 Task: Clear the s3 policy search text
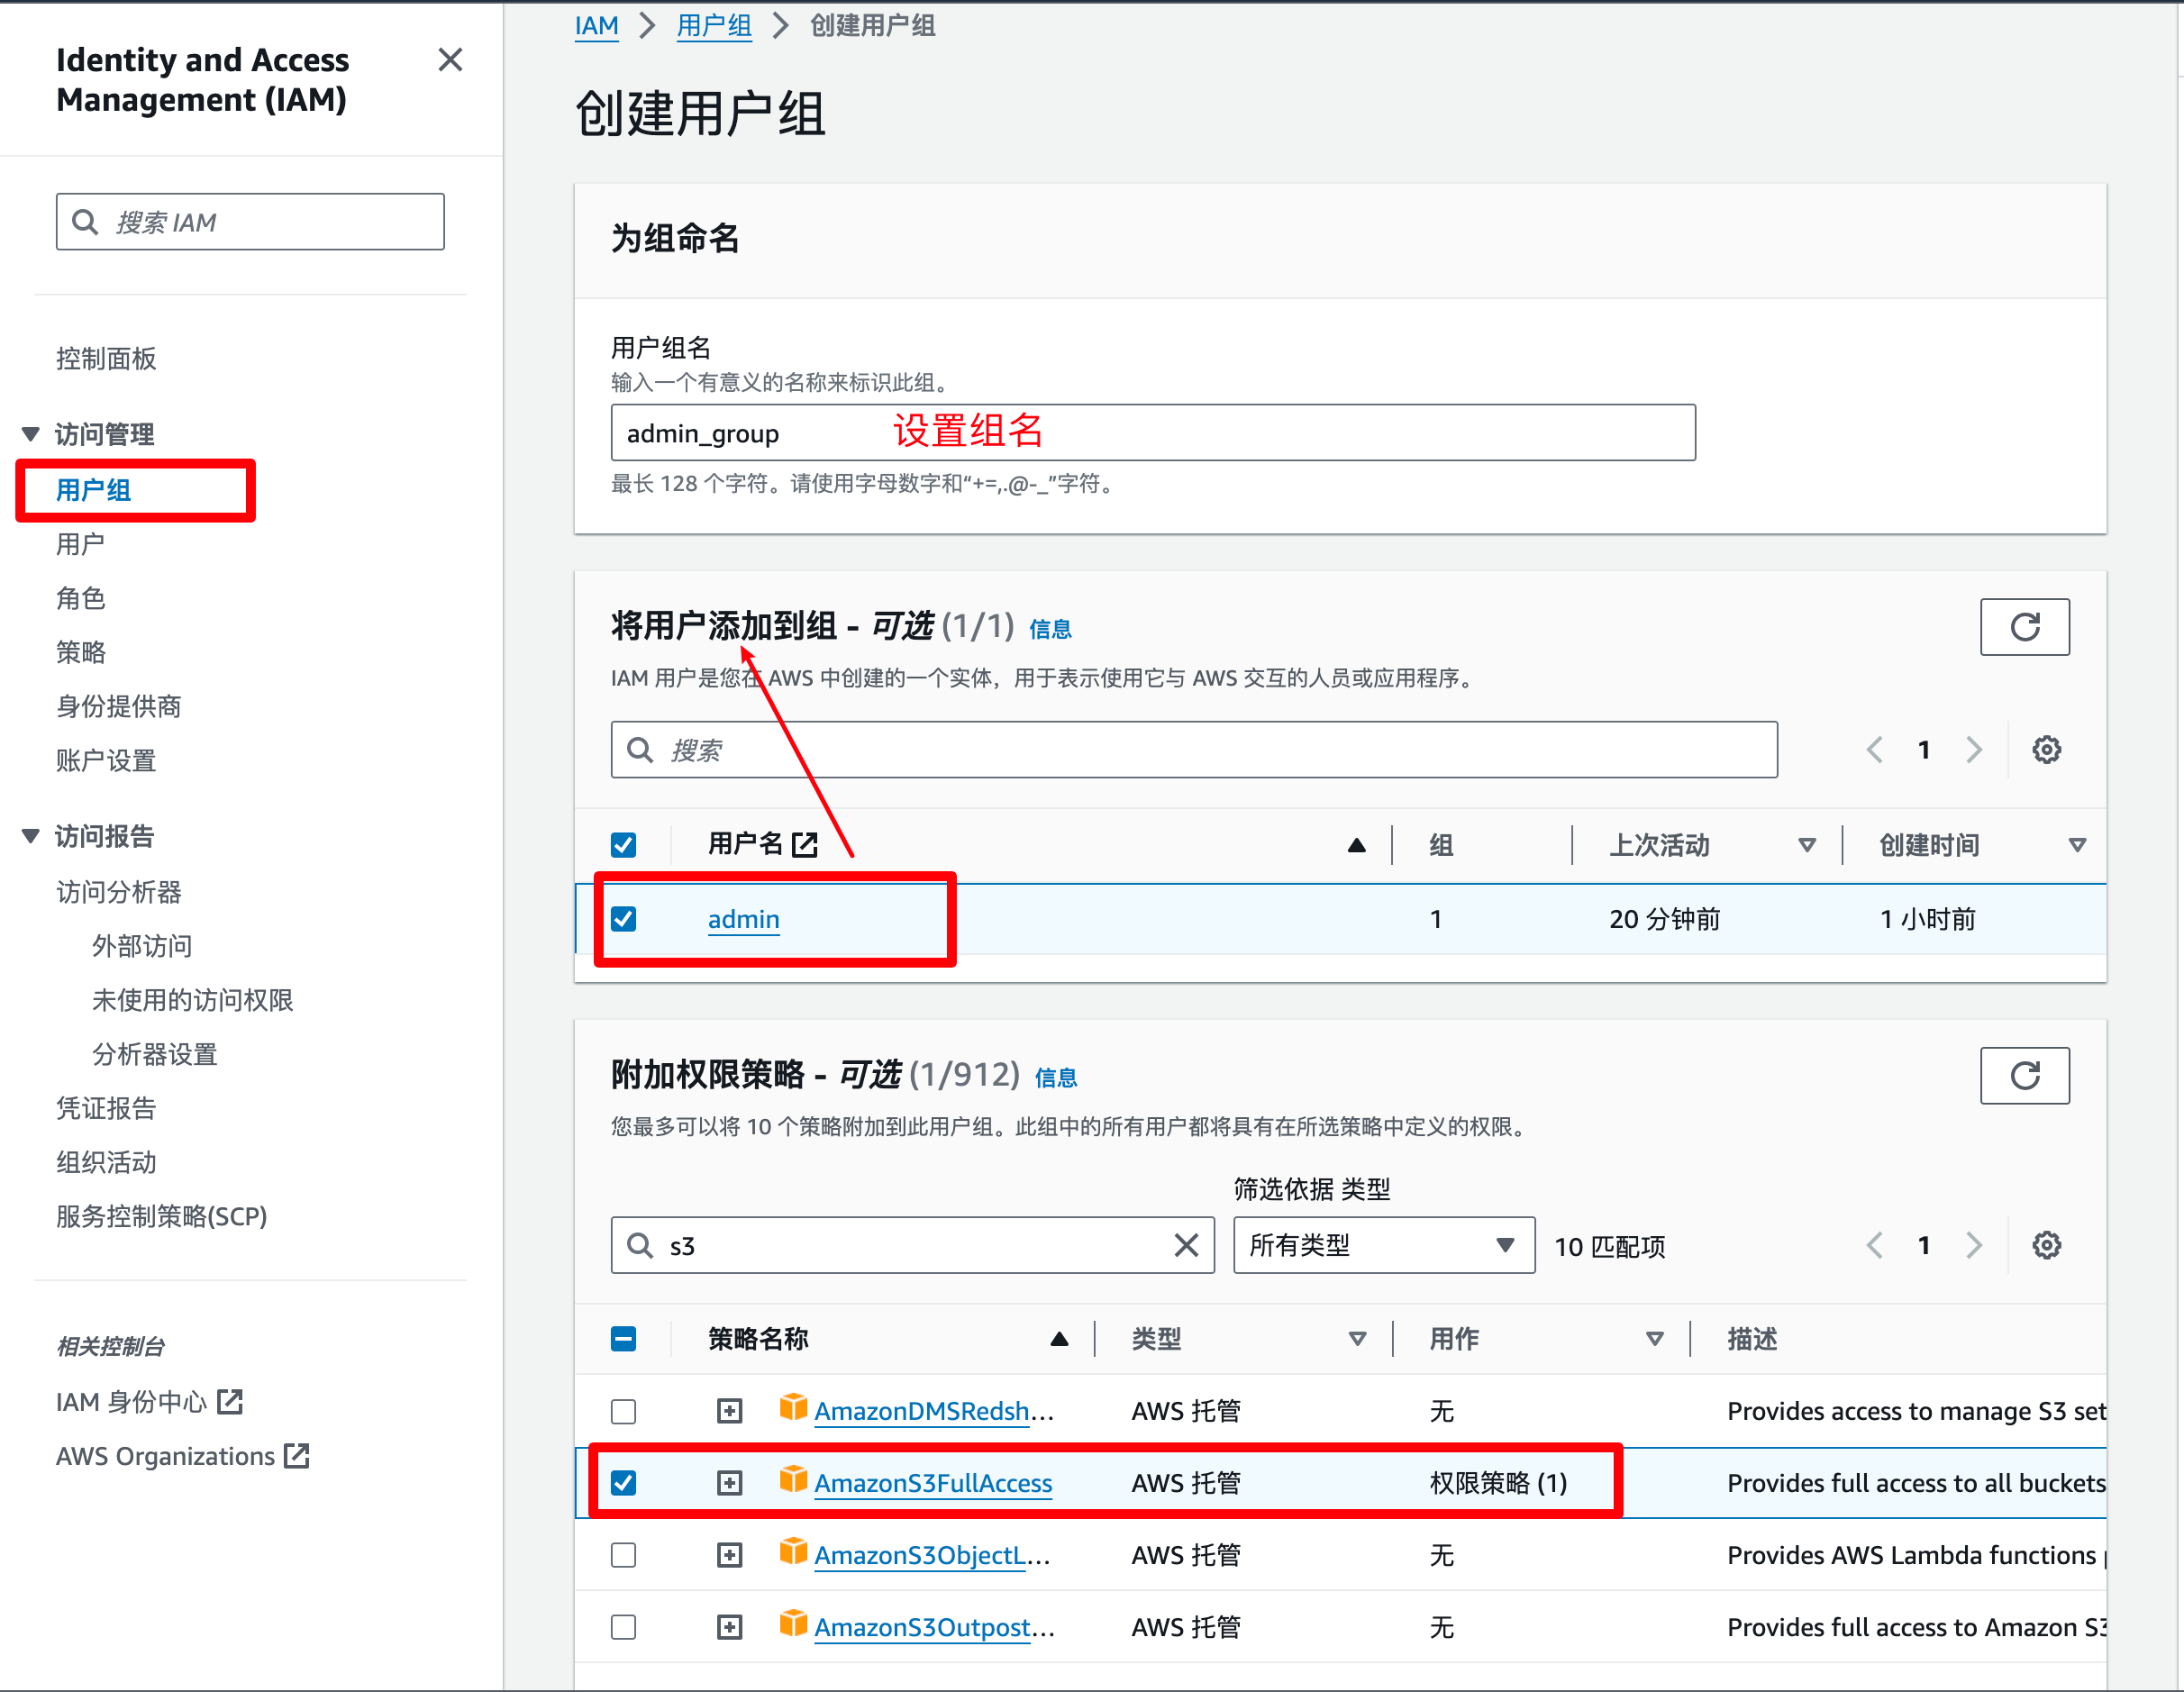point(1185,1245)
